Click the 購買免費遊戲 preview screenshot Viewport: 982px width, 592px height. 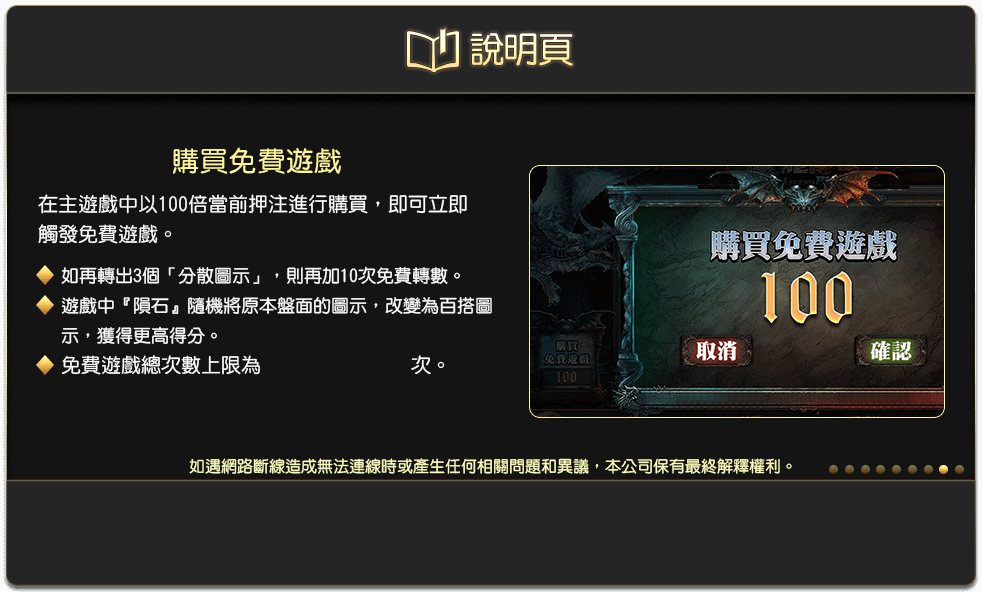click(736, 291)
